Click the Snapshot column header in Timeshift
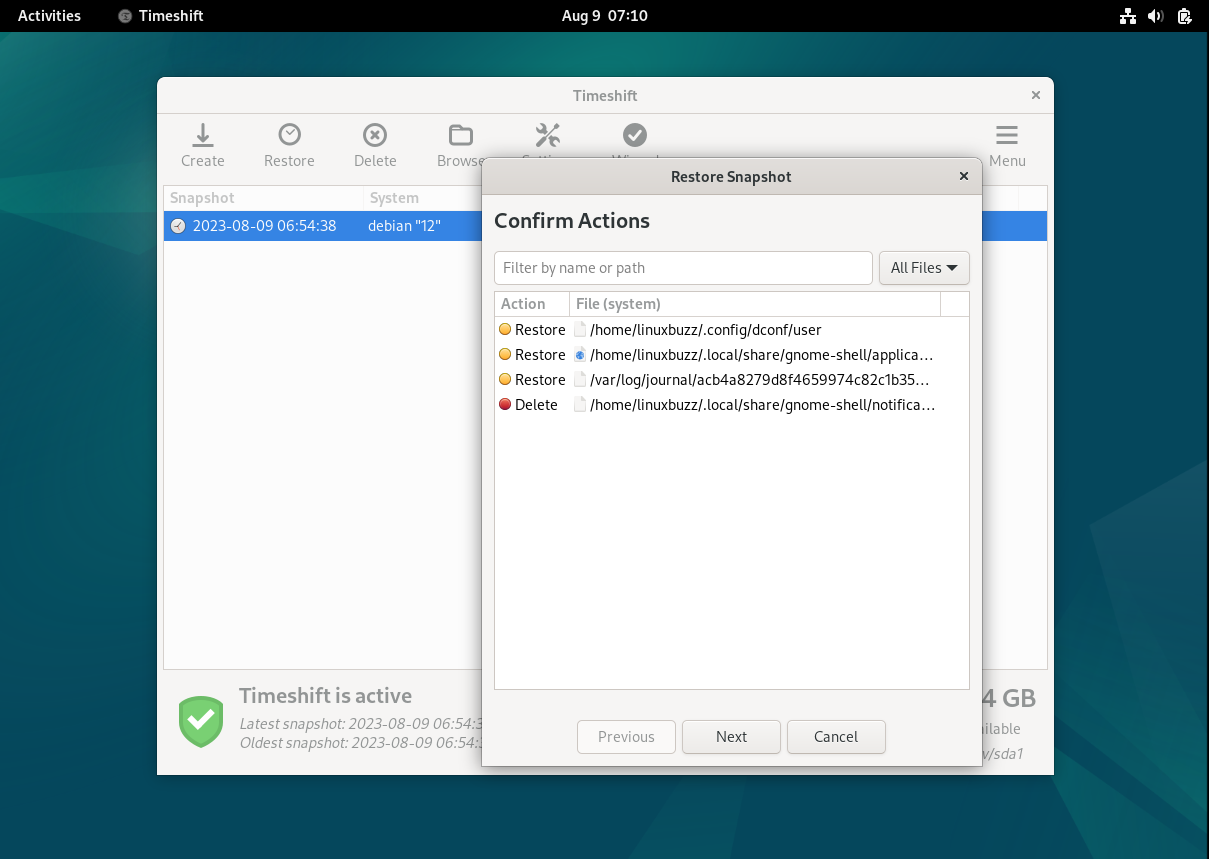This screenshot has height=859, width=1209. pyautogui.click(x=263, y=198)
